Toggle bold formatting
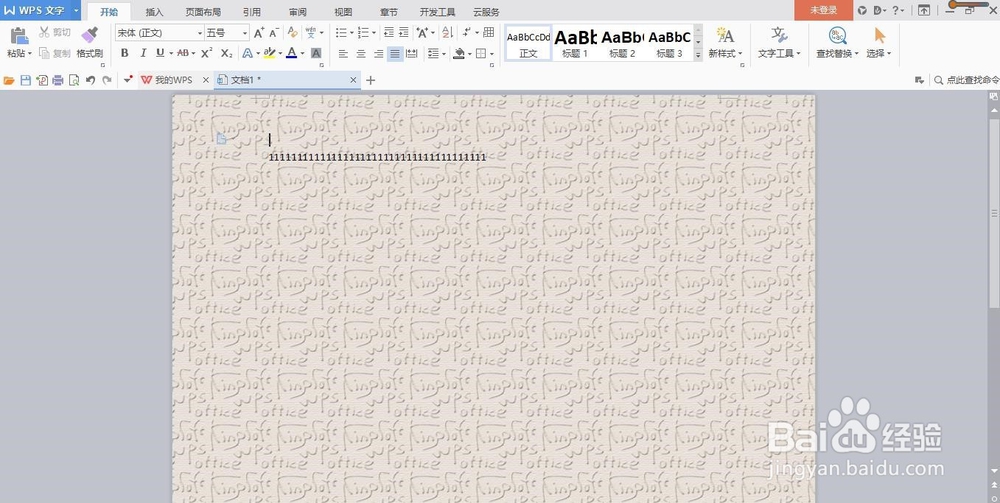The width and height of the screenshot is (1000, 503). click(x=124, y=54)
